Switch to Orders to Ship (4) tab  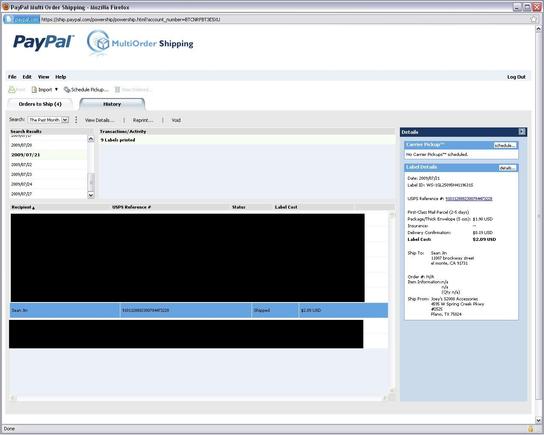point(40,104)
